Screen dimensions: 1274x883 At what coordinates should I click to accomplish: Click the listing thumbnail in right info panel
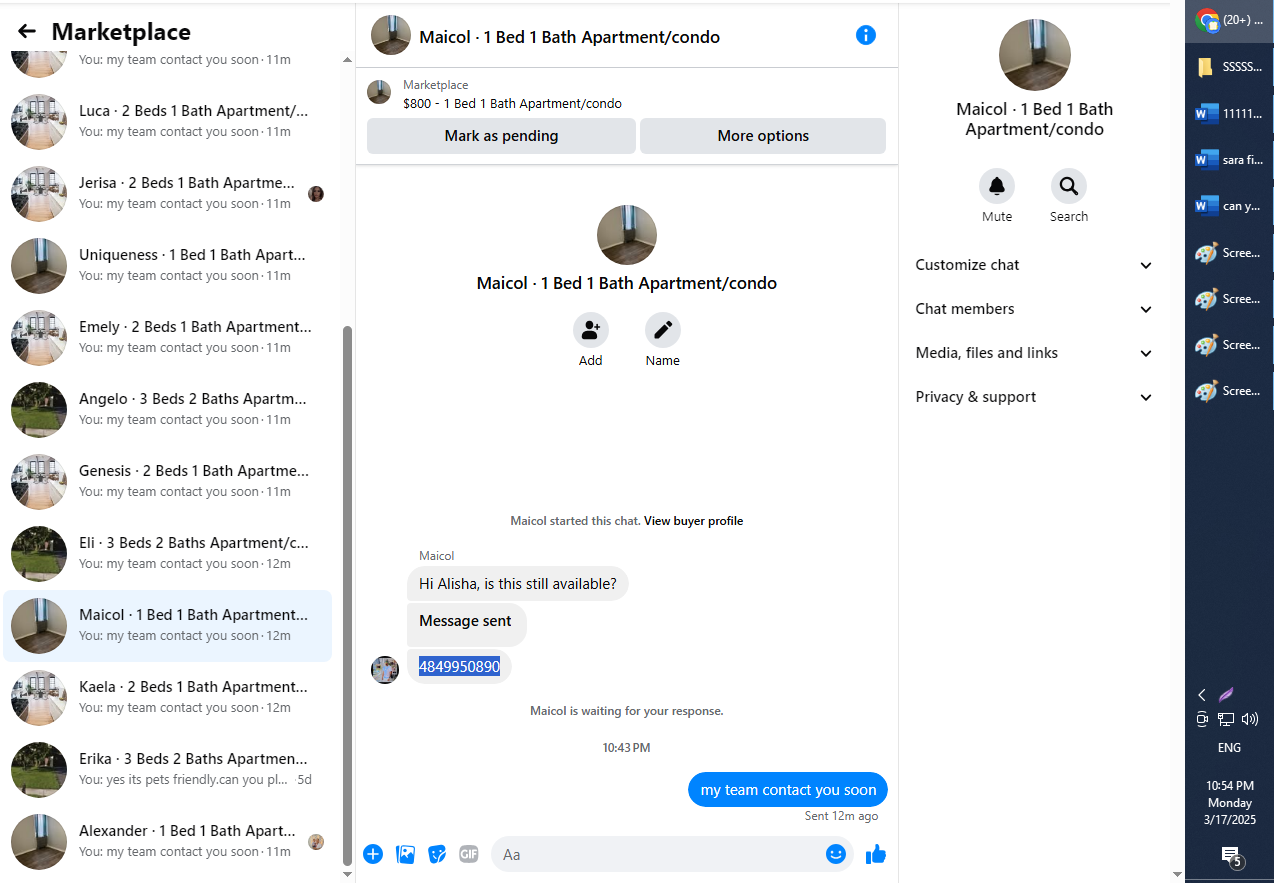click(1034, 55)
